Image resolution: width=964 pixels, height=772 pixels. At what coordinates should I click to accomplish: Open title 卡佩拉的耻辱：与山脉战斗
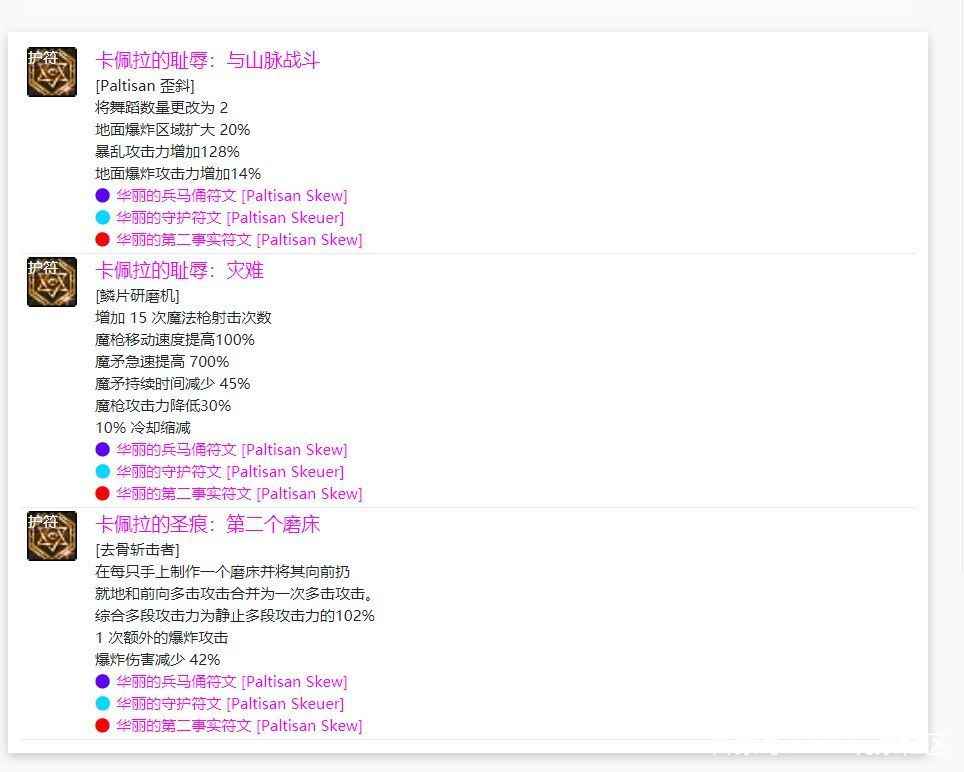[207, 60]
